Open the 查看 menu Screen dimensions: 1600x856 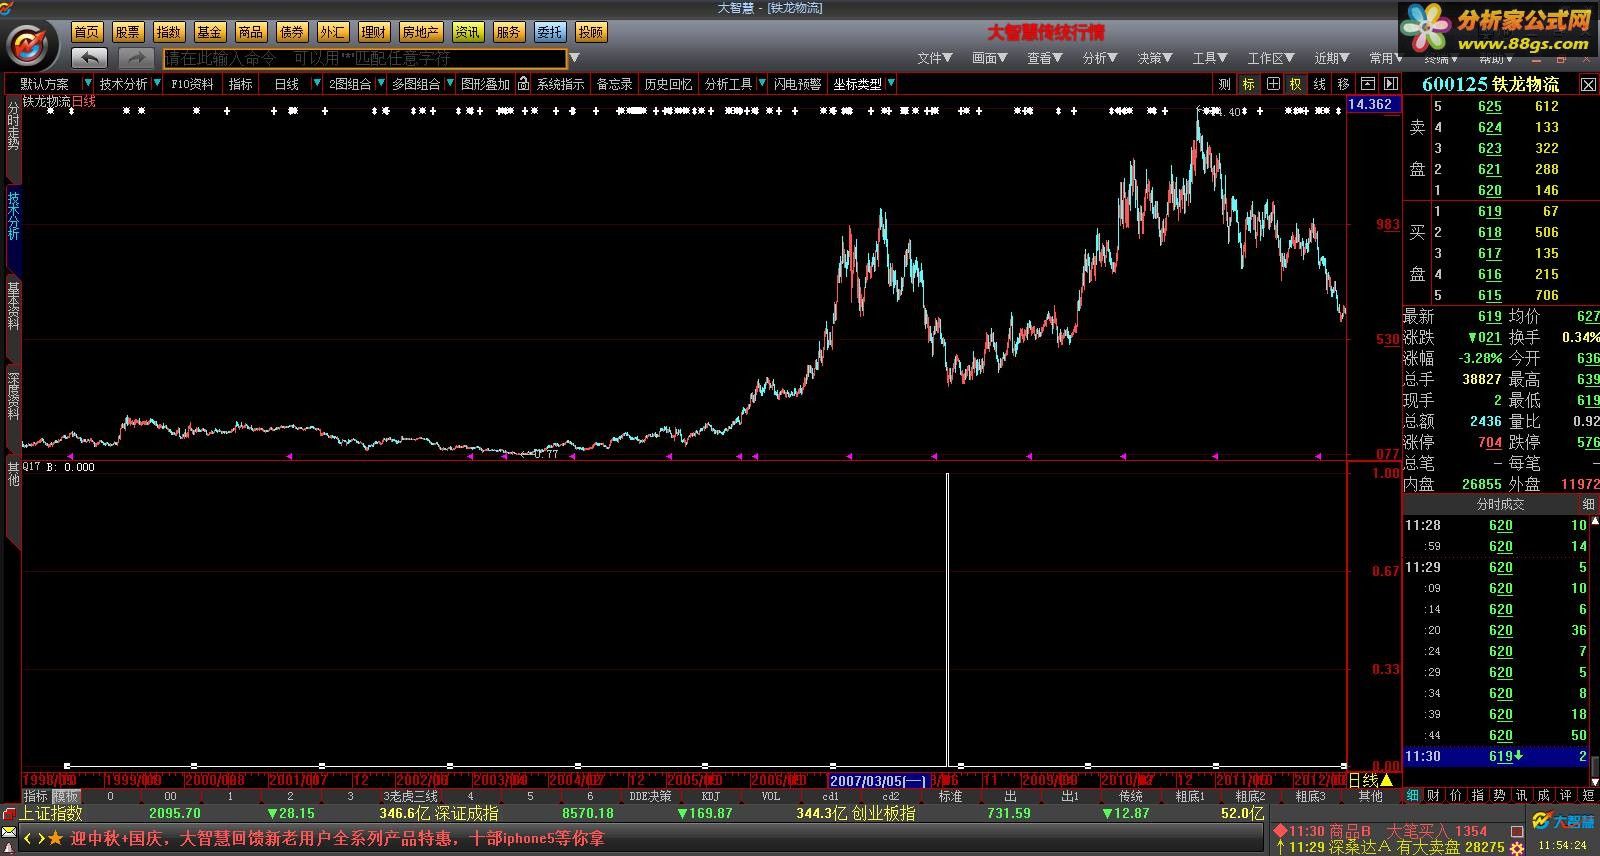(x=1044, y=58)
